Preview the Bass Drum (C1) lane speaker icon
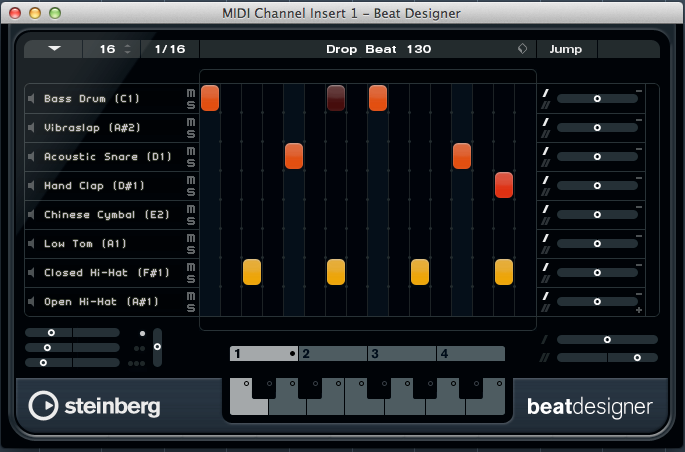Image resolution: width=685 pixels, height=452 pixels. pyautogui.click(x=31, y=99)
